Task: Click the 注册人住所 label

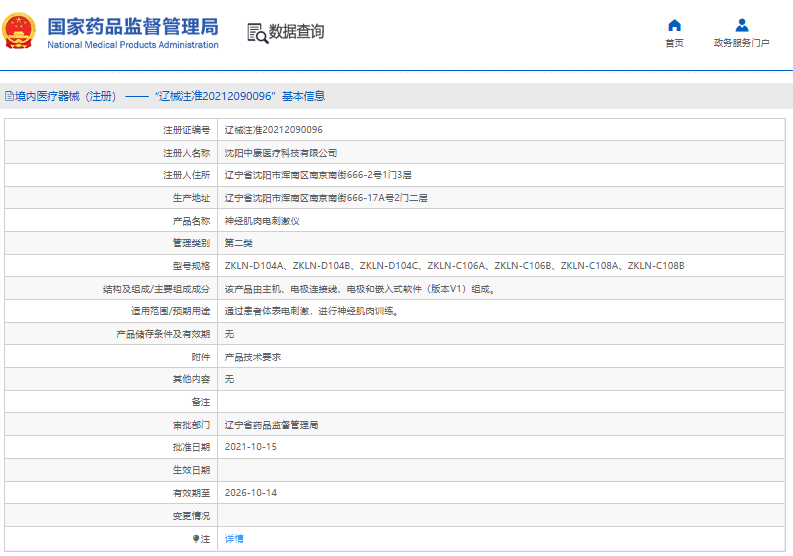Action: coord(186,175)
